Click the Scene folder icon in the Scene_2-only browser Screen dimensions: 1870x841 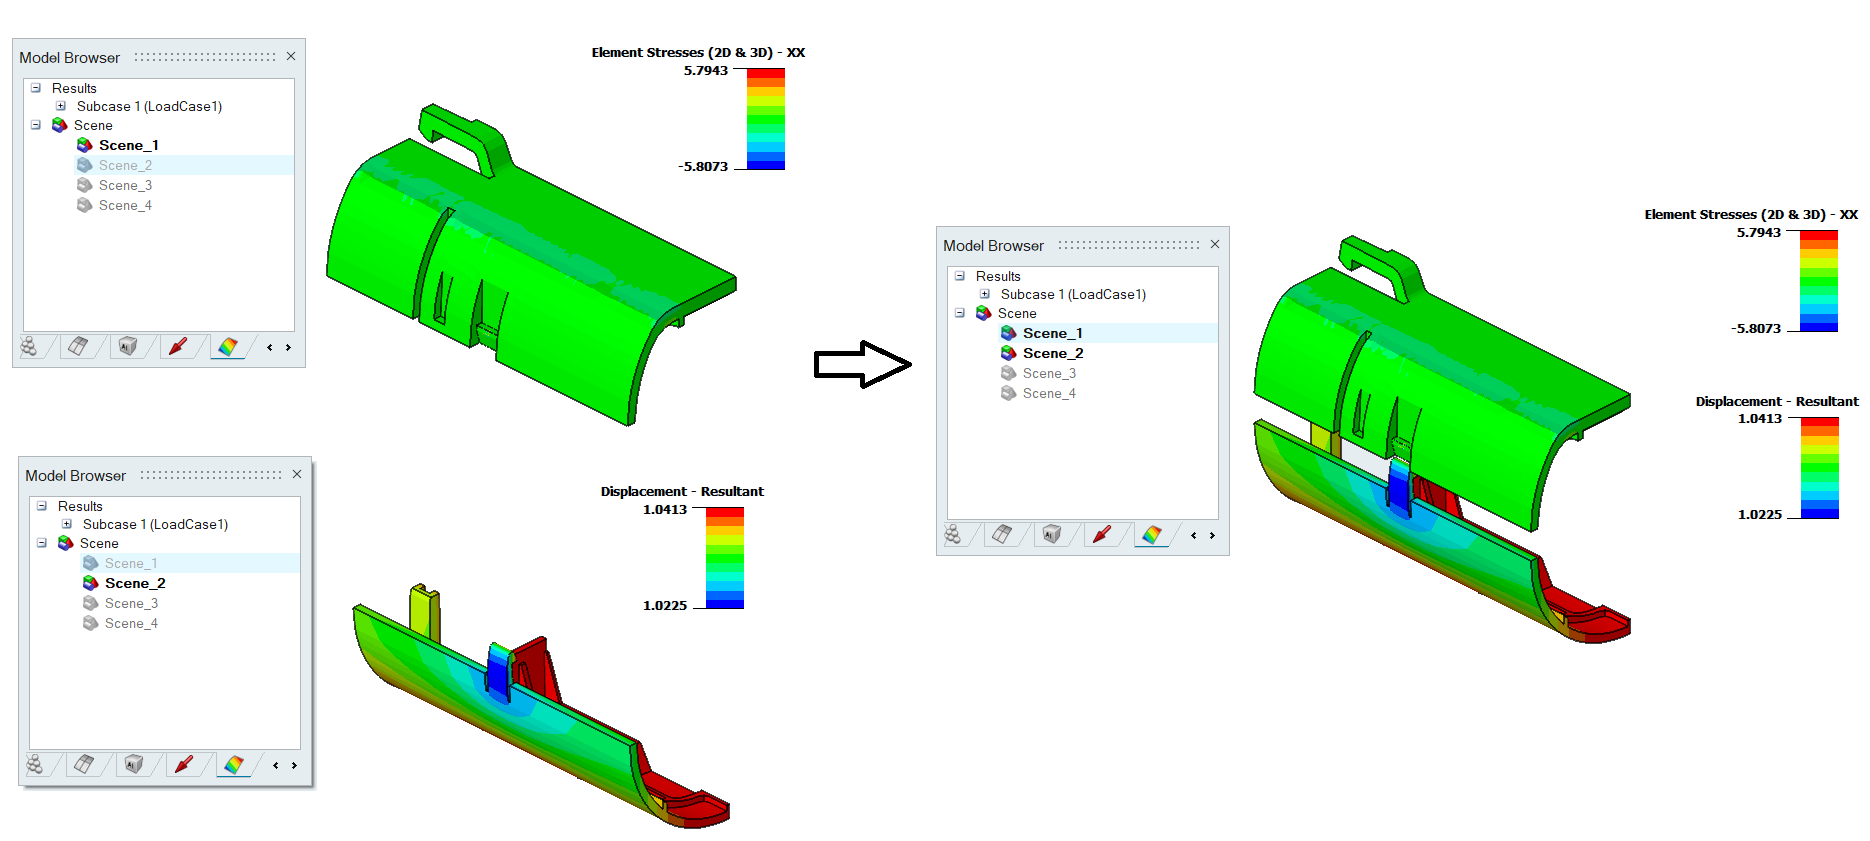point(66,543)
